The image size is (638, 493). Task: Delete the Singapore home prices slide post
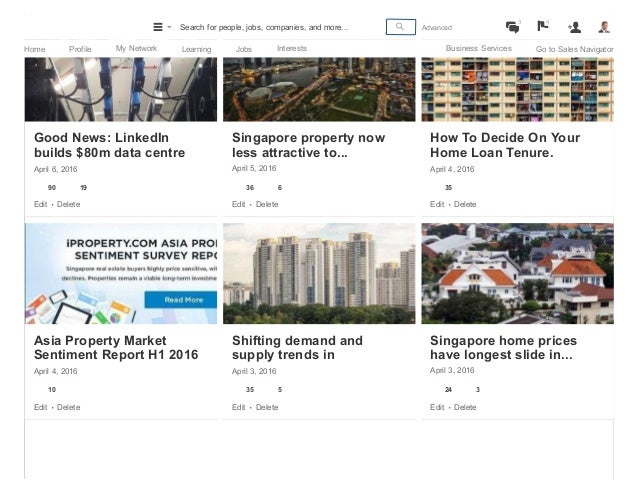465,407
